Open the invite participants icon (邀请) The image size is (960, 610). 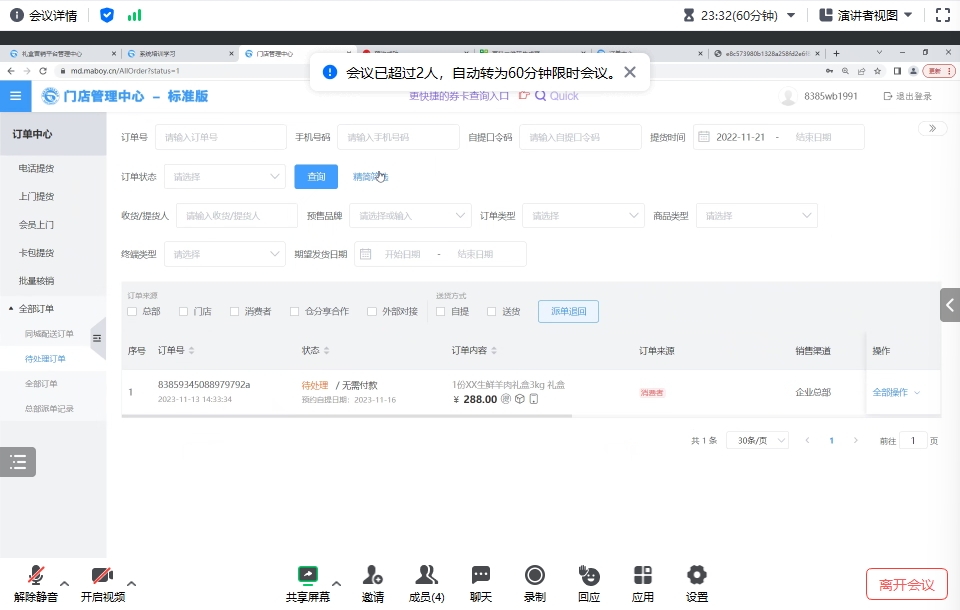[x=373, y=576]
